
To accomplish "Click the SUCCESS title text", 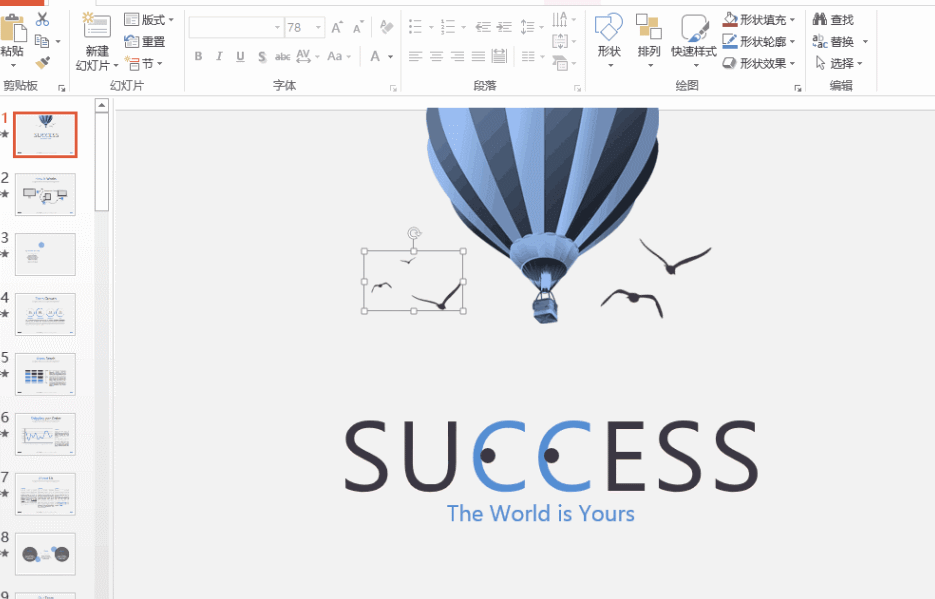I will (551, 456).
